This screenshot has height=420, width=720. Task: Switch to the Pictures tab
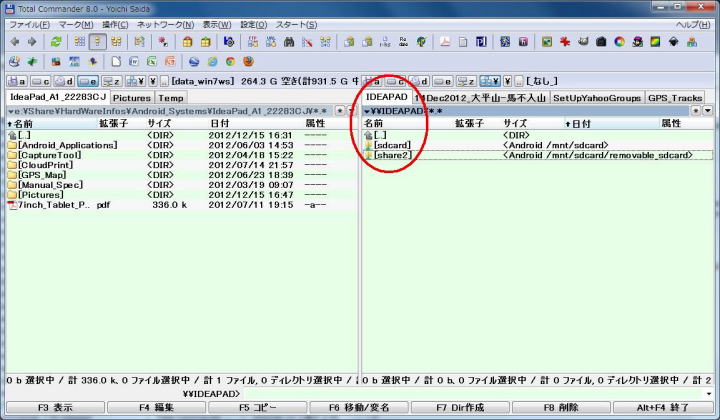point(132,98)
